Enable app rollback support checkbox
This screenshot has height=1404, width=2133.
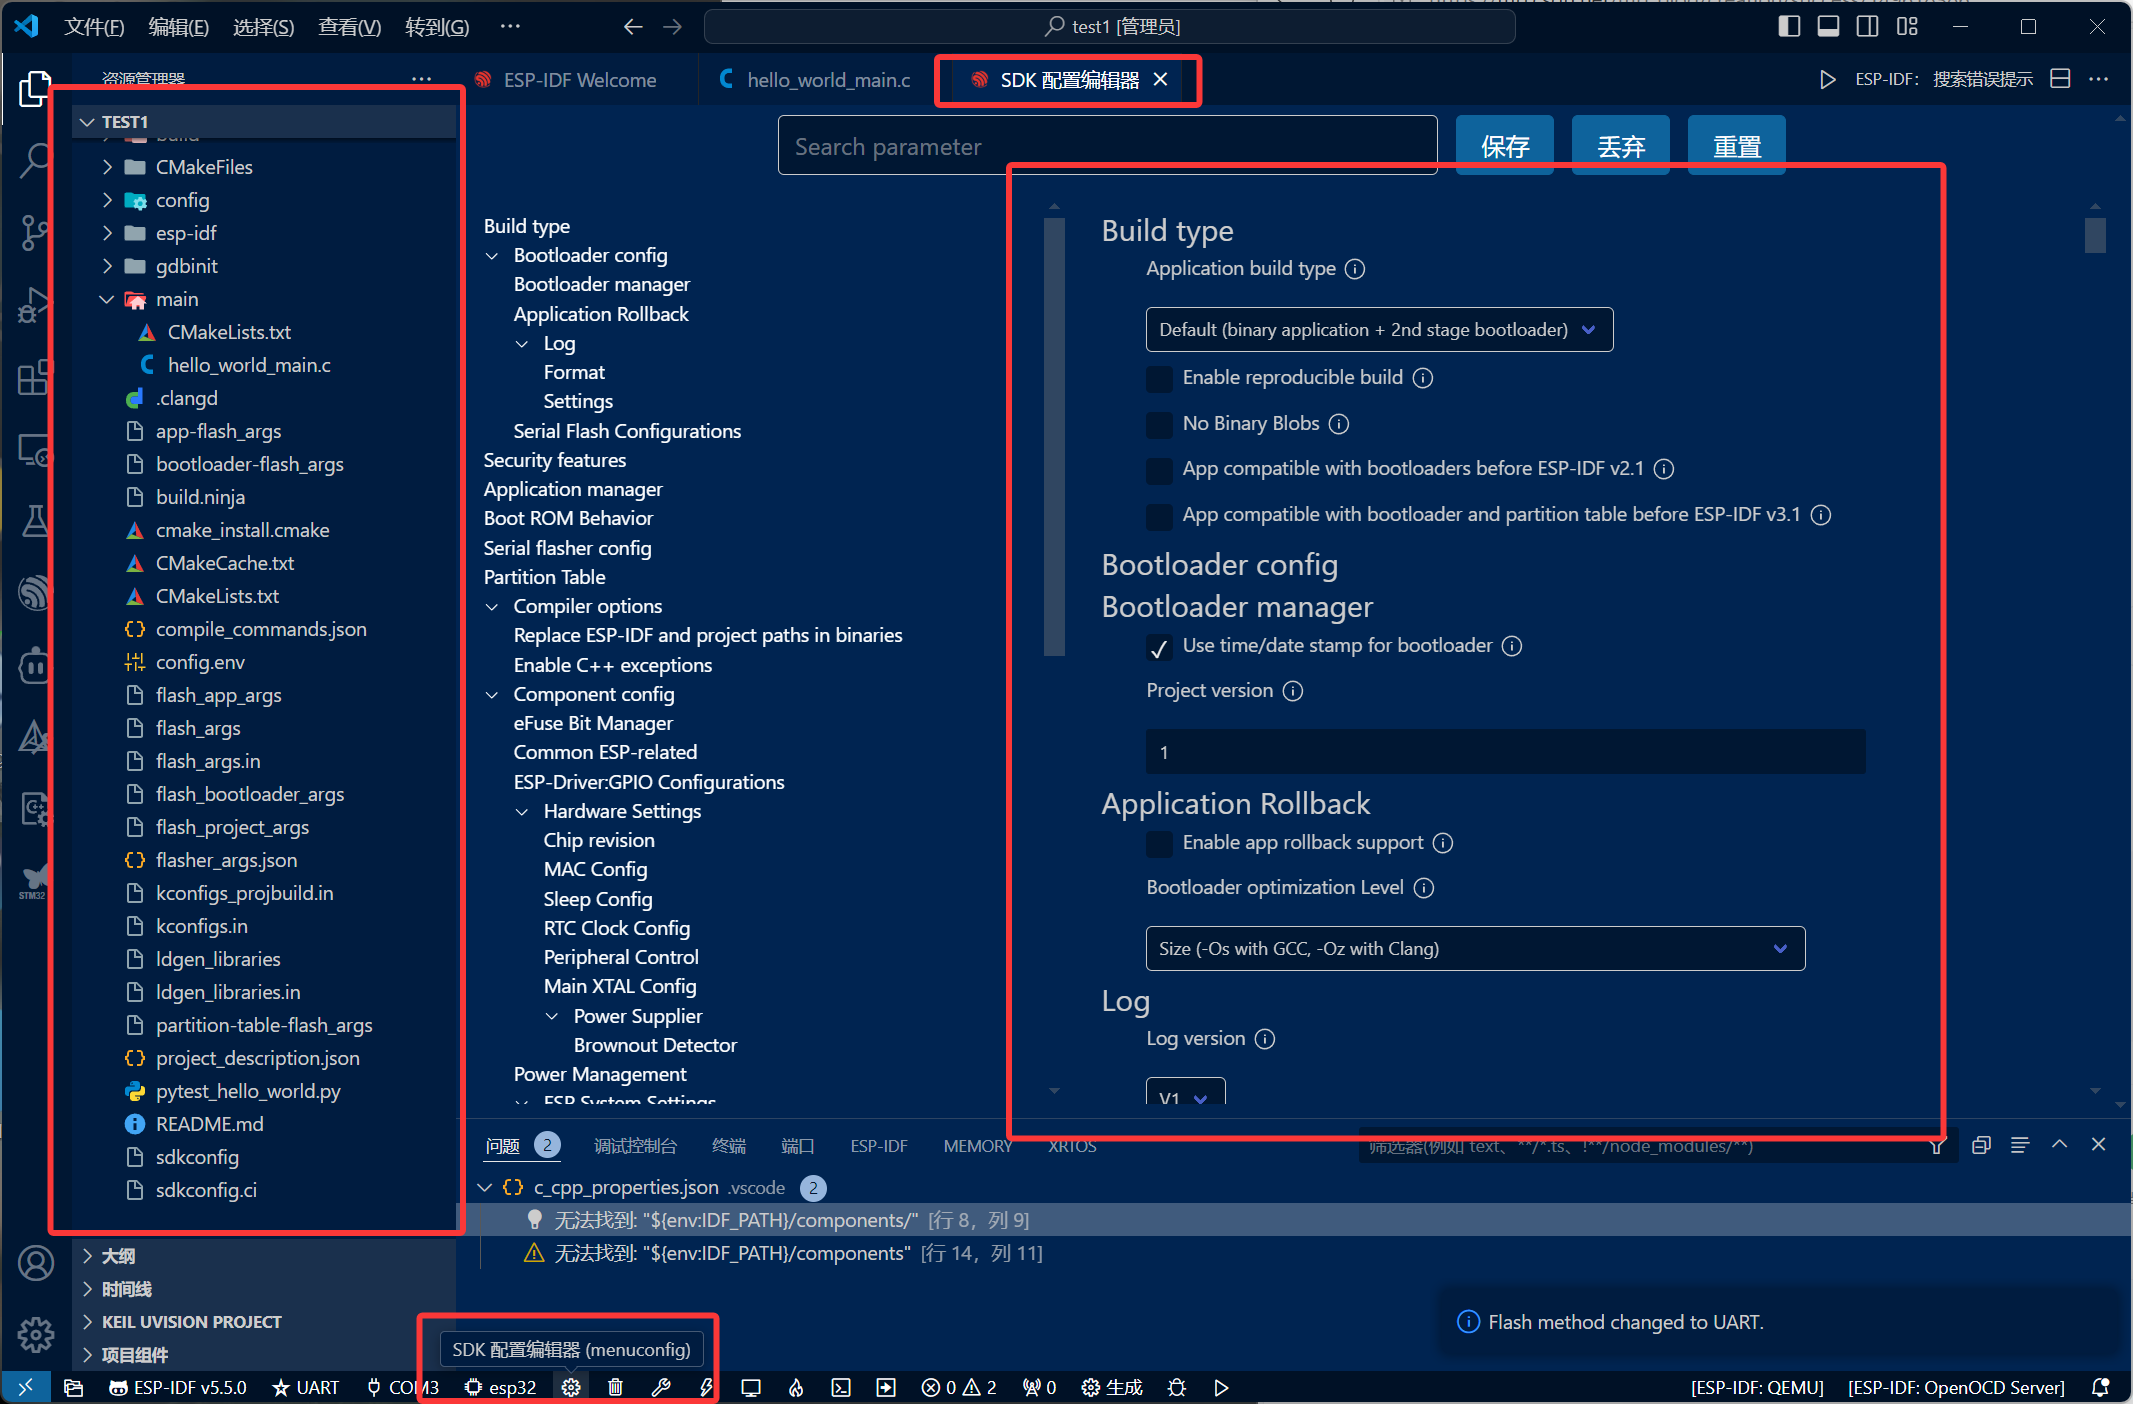(1159, 843)
